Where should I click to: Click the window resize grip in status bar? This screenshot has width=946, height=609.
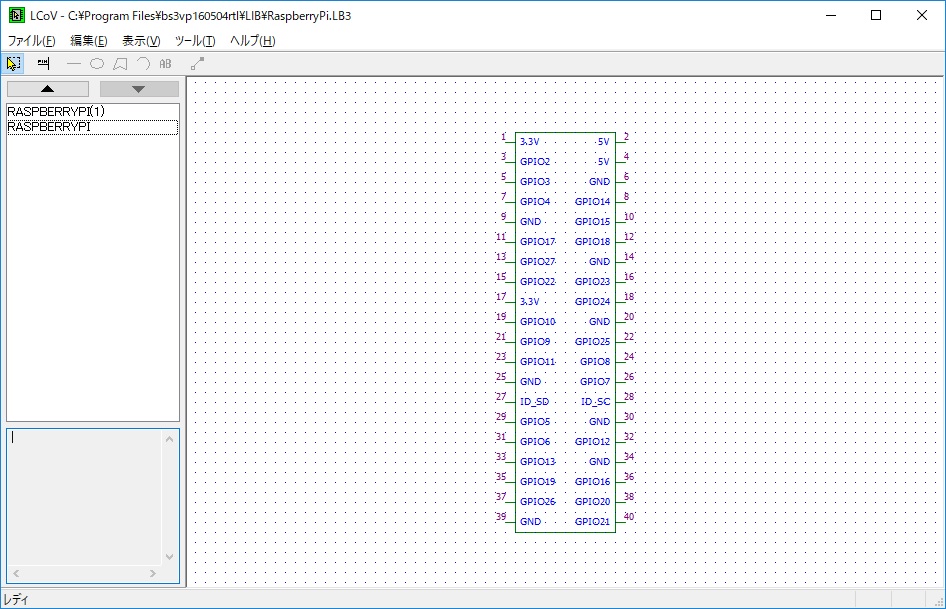coord(939,601)
